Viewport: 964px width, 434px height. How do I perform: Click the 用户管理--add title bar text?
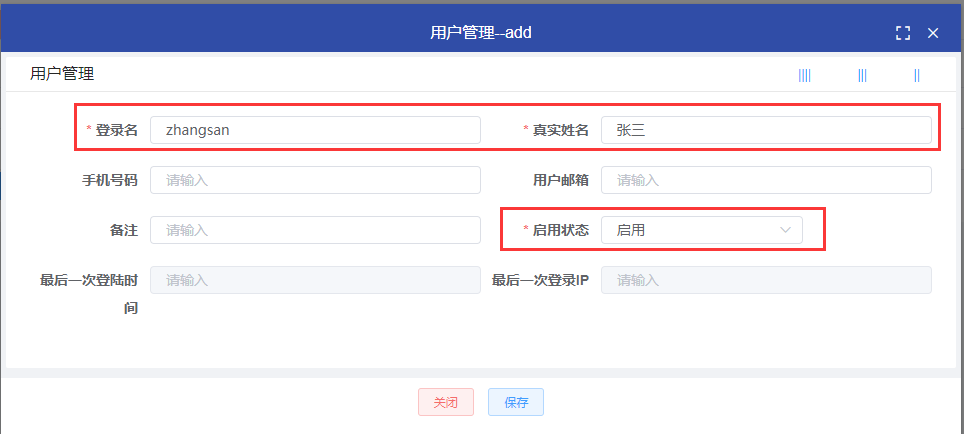(481, 33)
